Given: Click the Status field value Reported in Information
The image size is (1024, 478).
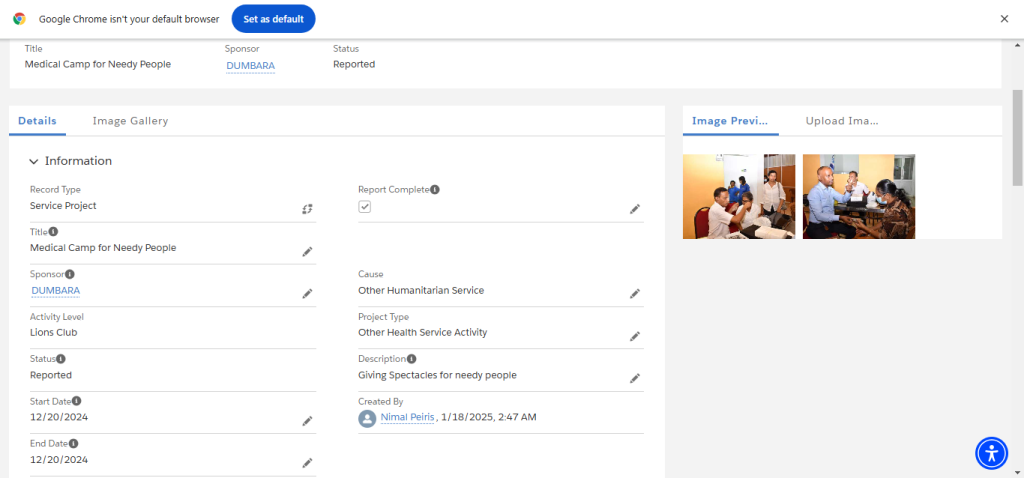Looking at the screenshot, I should click(x=51, y=375).
